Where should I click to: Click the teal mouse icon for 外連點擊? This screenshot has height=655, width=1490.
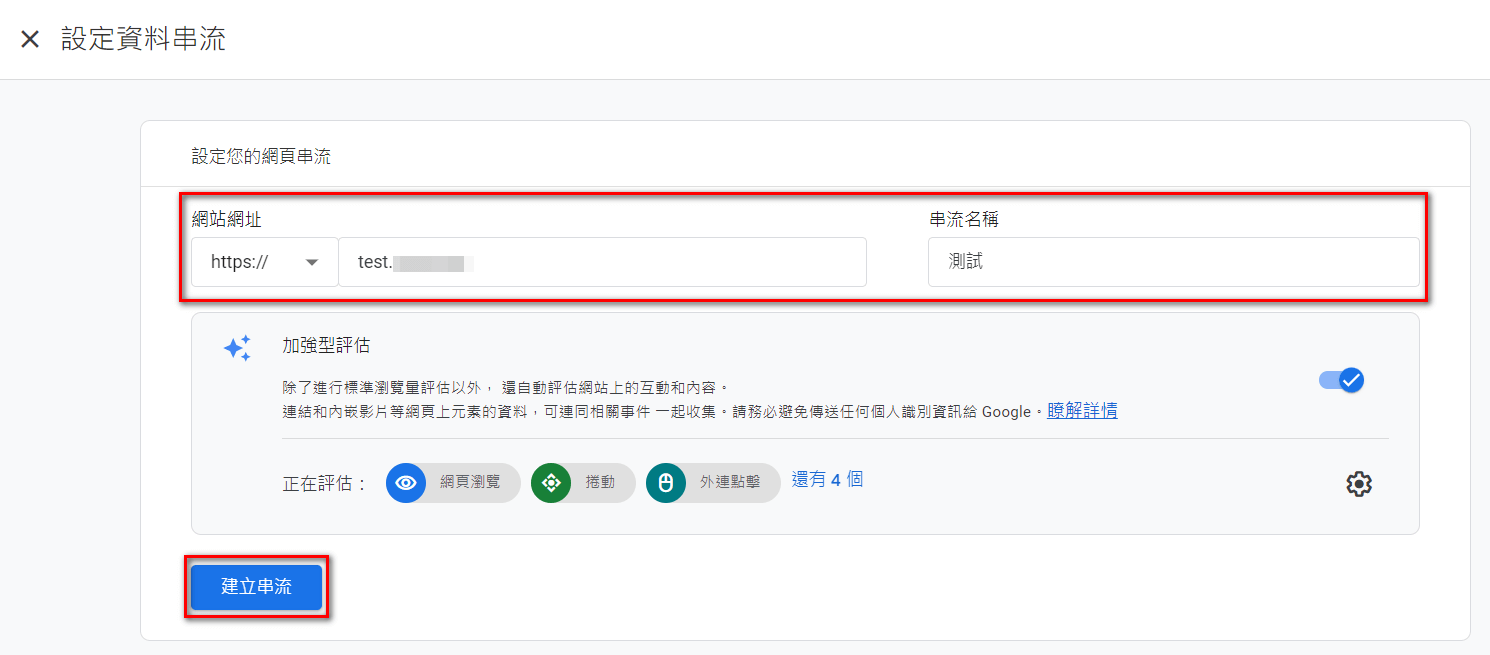pyautogui.click(x=666, y=483)
